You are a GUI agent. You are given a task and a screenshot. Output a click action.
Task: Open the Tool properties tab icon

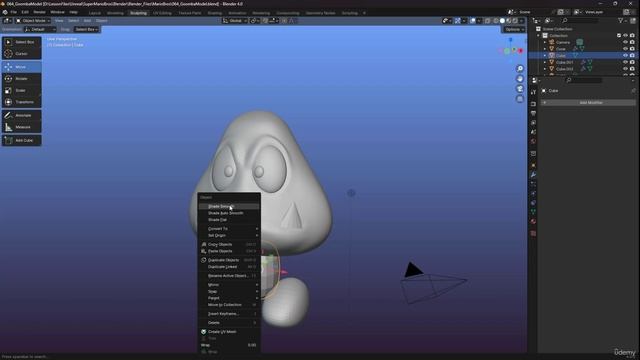click(x=533, y=93)
